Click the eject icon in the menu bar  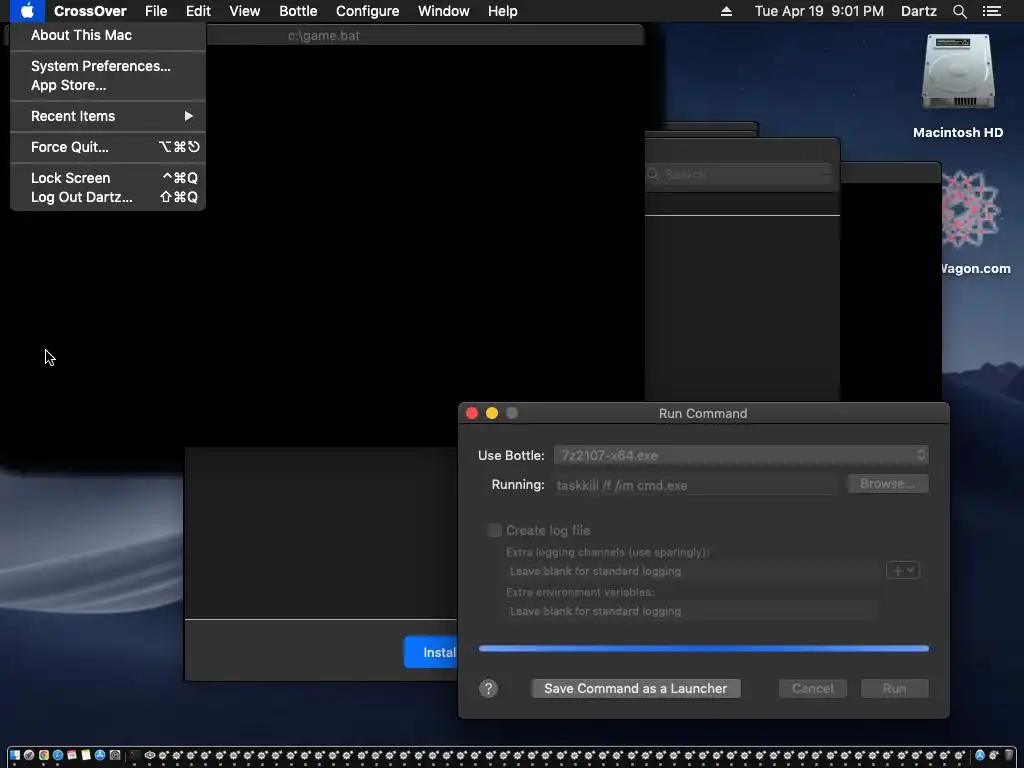(x=726, y=11)
